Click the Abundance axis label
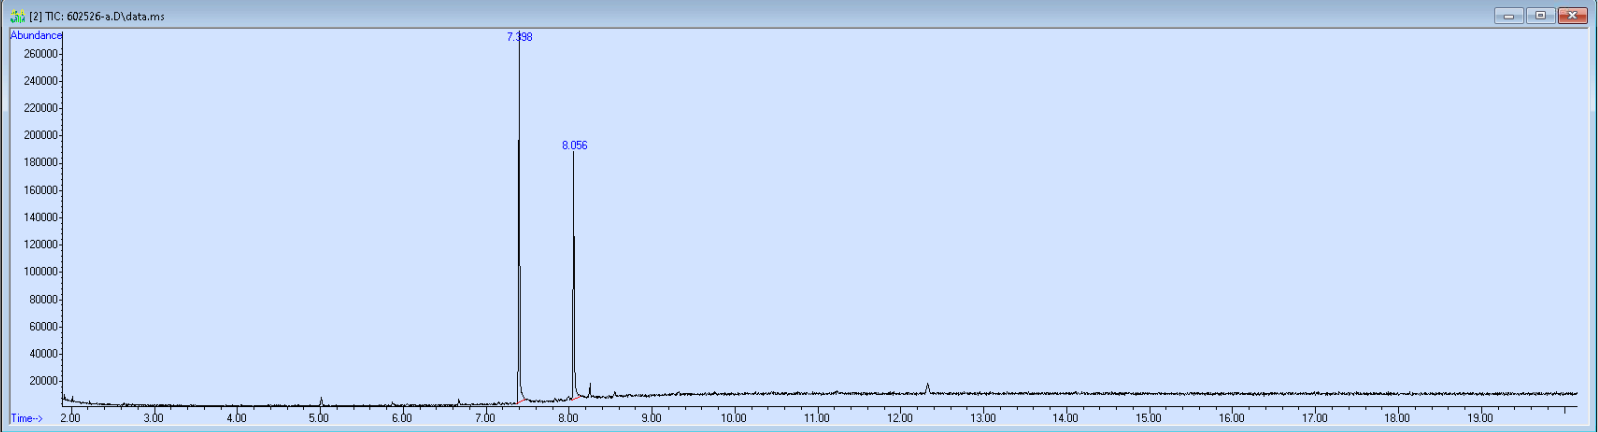 pyautogui.click(x=36, y=35)
